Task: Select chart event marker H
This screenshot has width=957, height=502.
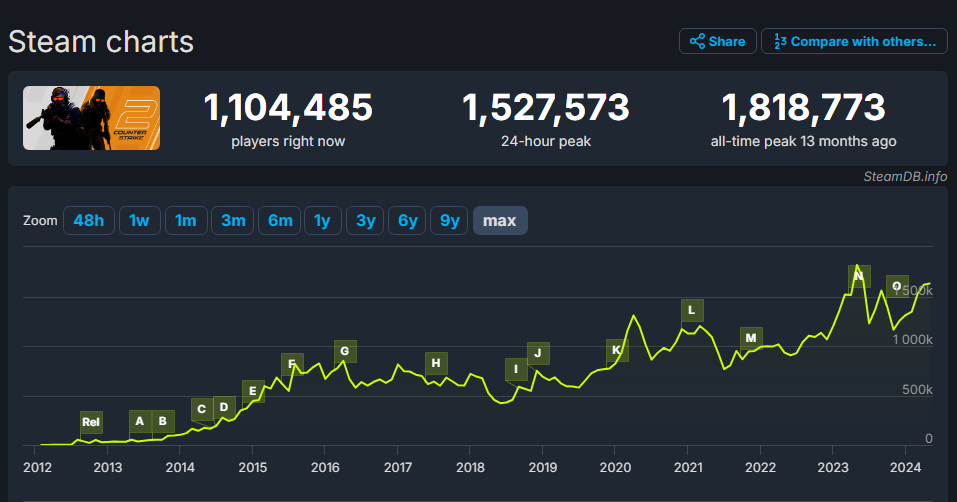Action: [x=436, y=363]
